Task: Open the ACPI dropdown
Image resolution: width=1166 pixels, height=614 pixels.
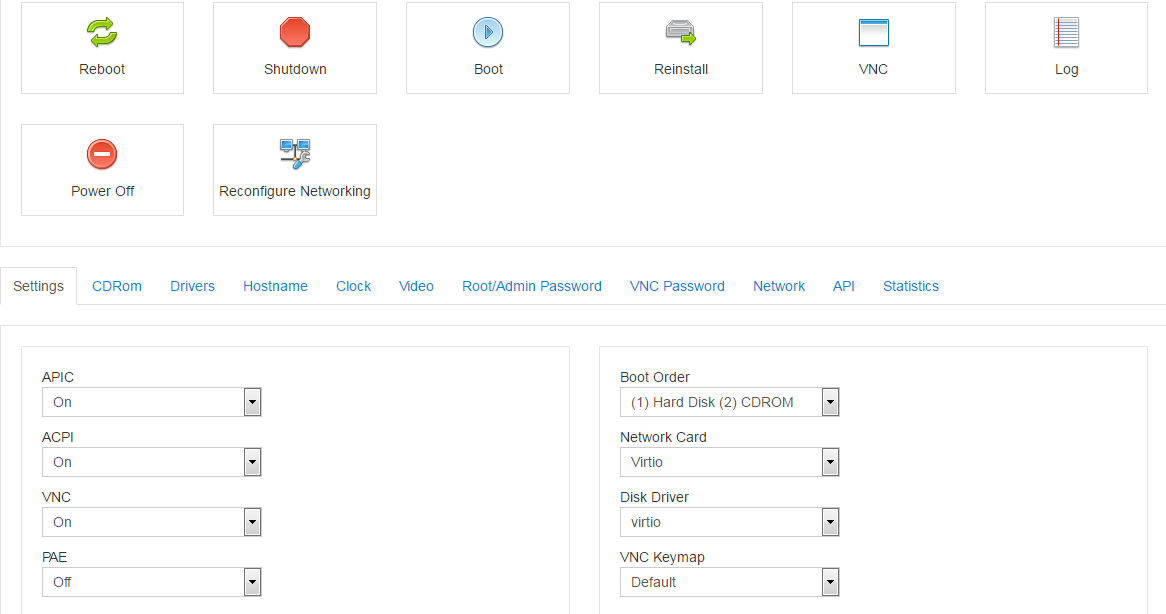Action: coord(152,462)
